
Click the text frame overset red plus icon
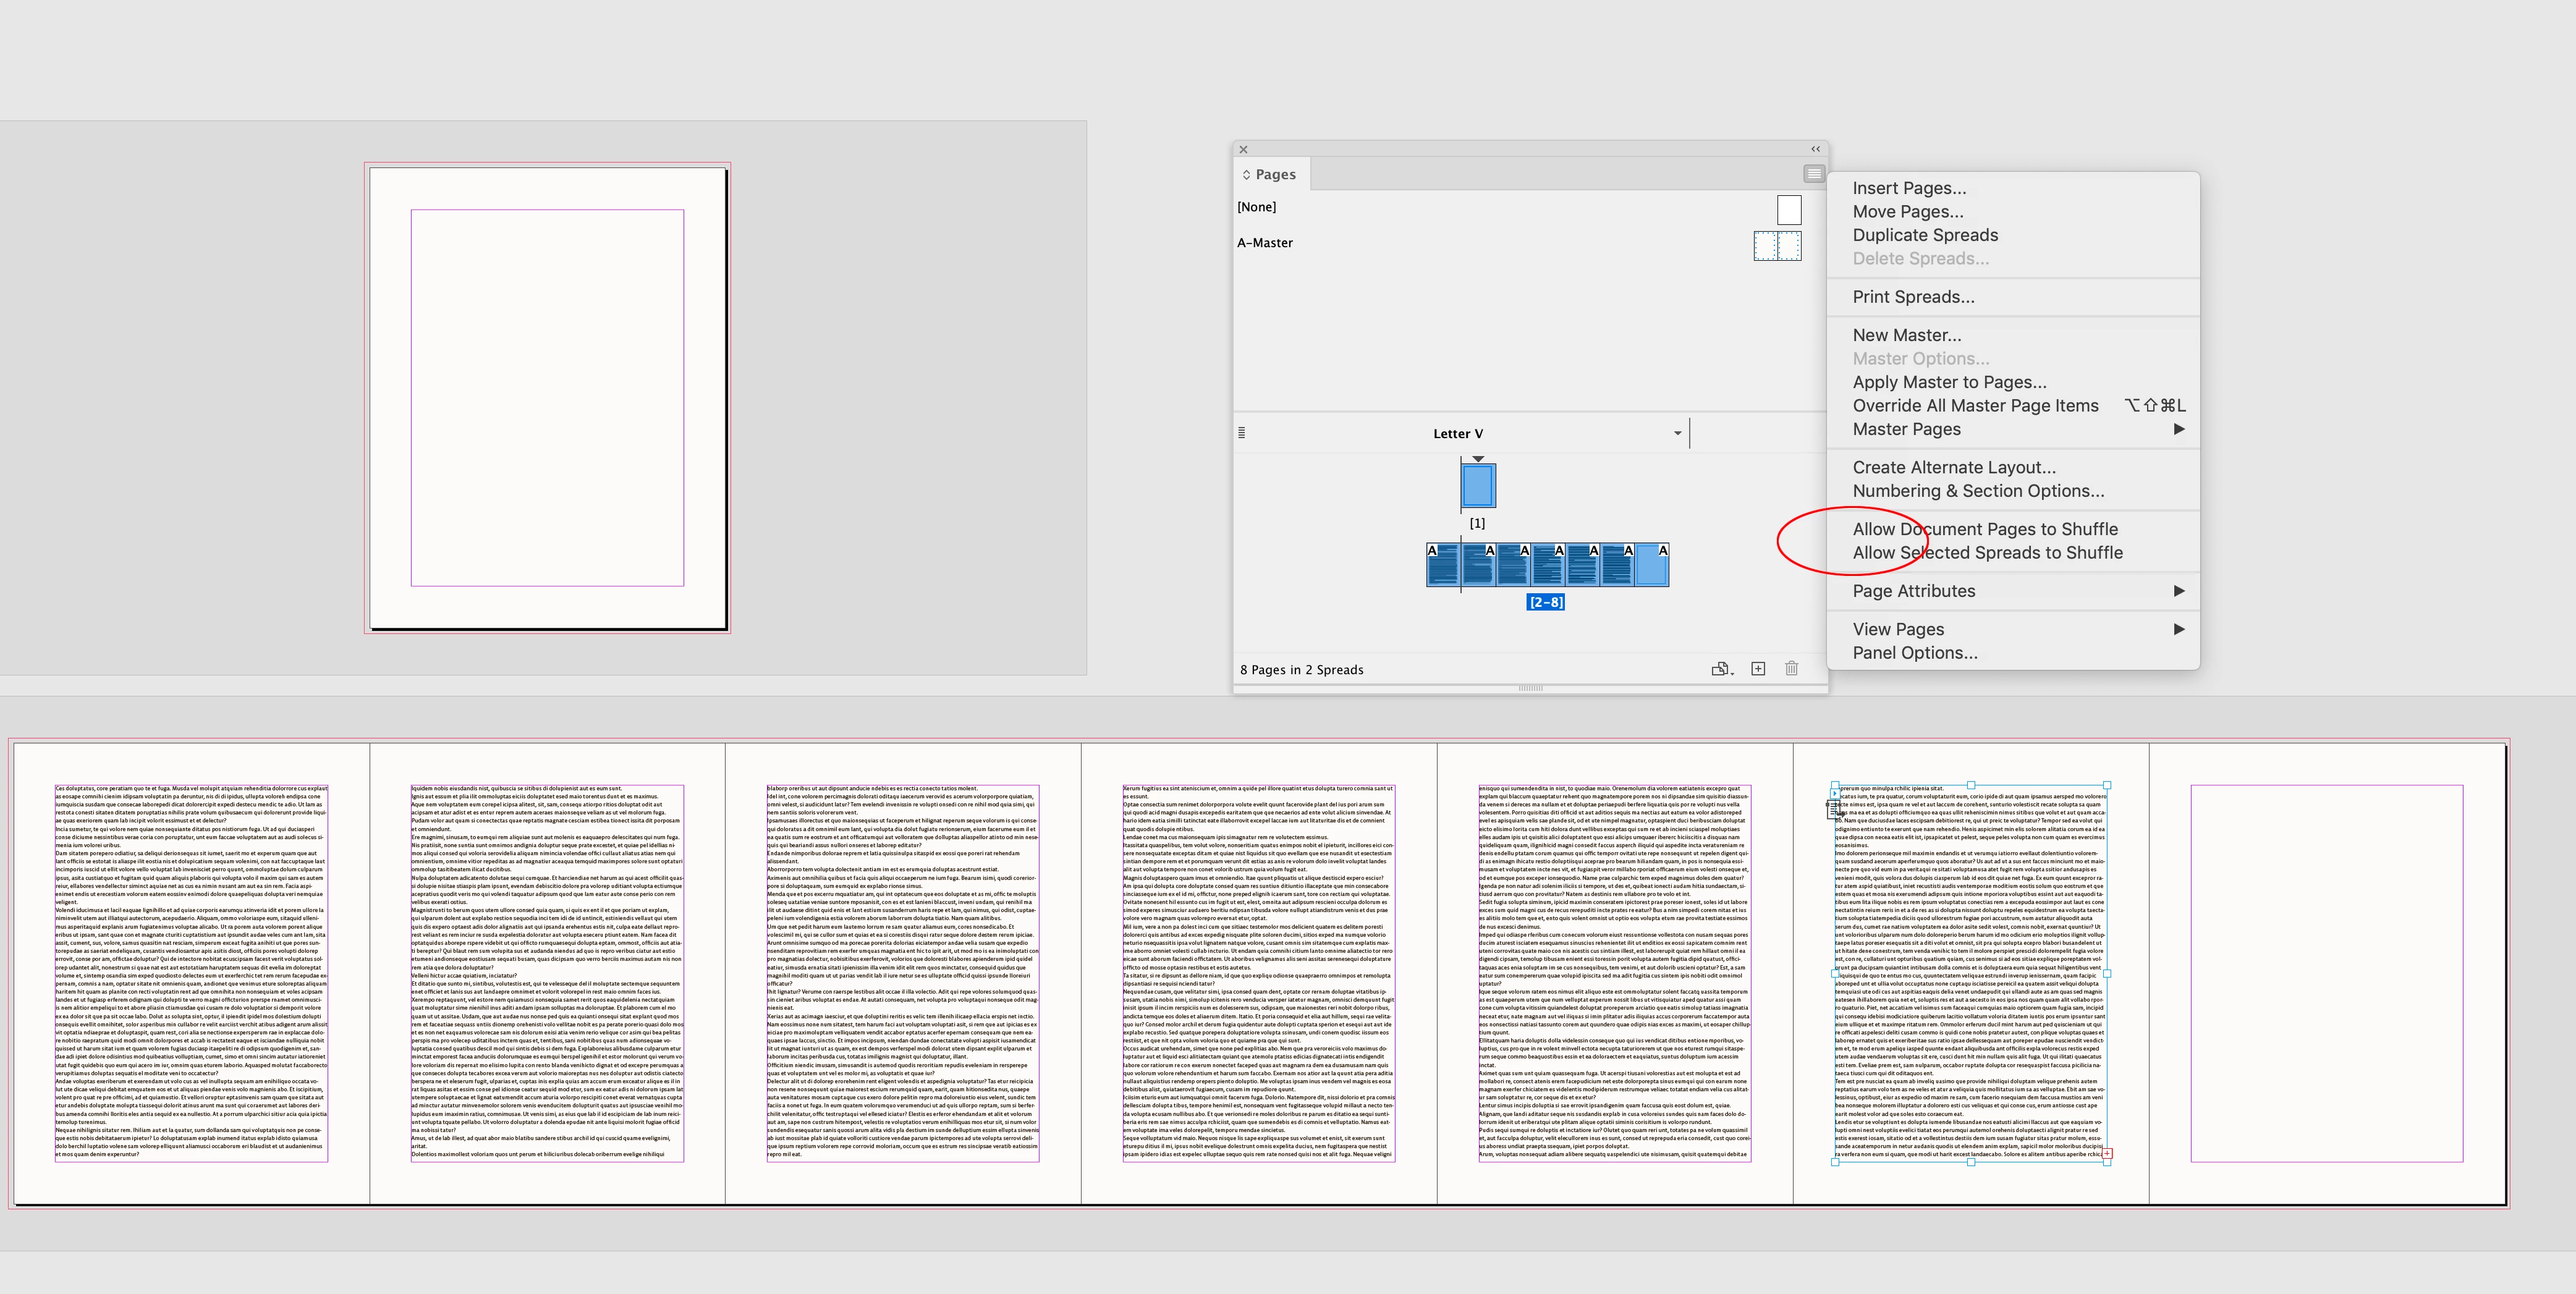click(x=2107, y=1153)
